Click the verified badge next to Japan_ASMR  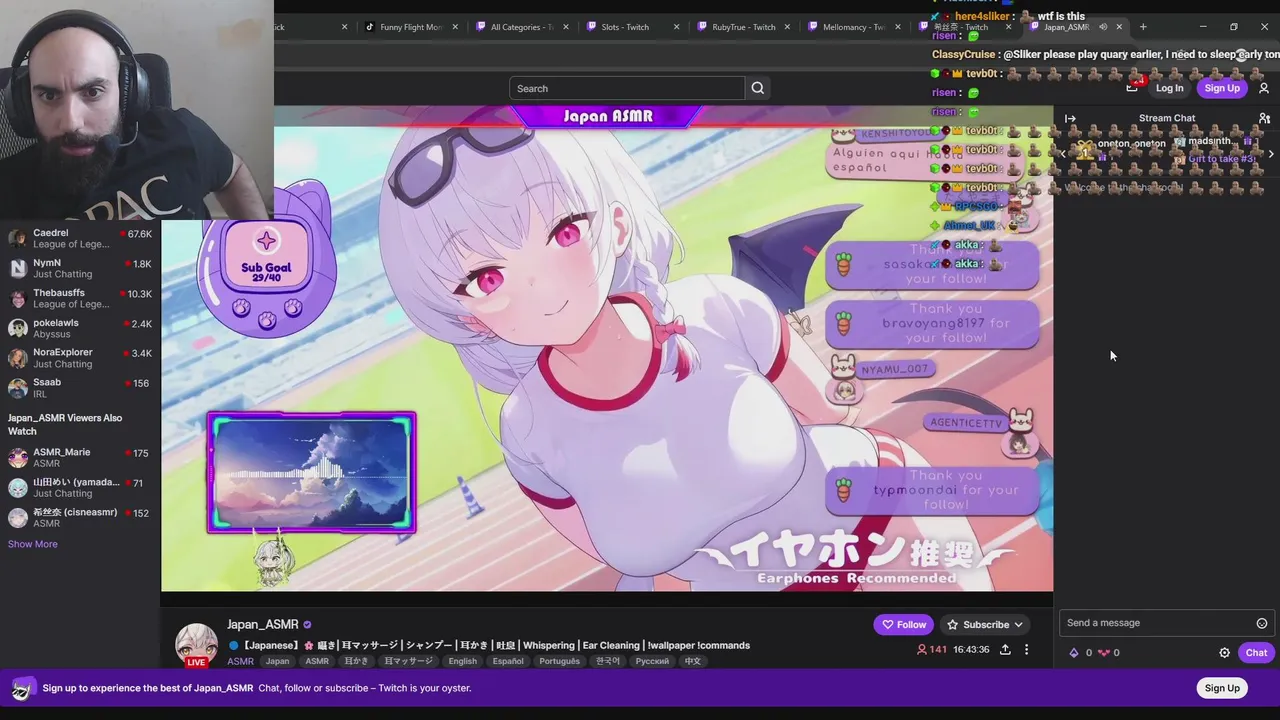pyautogui.click(x=307, y=625)
